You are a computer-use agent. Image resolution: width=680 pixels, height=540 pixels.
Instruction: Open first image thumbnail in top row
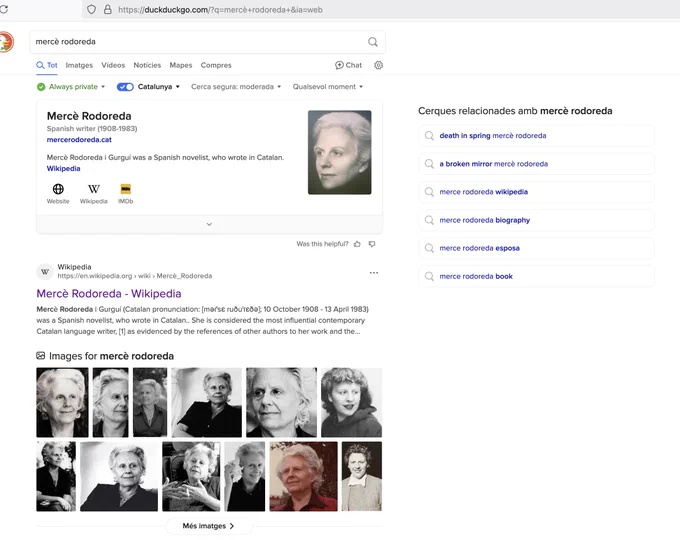[62, 402]
